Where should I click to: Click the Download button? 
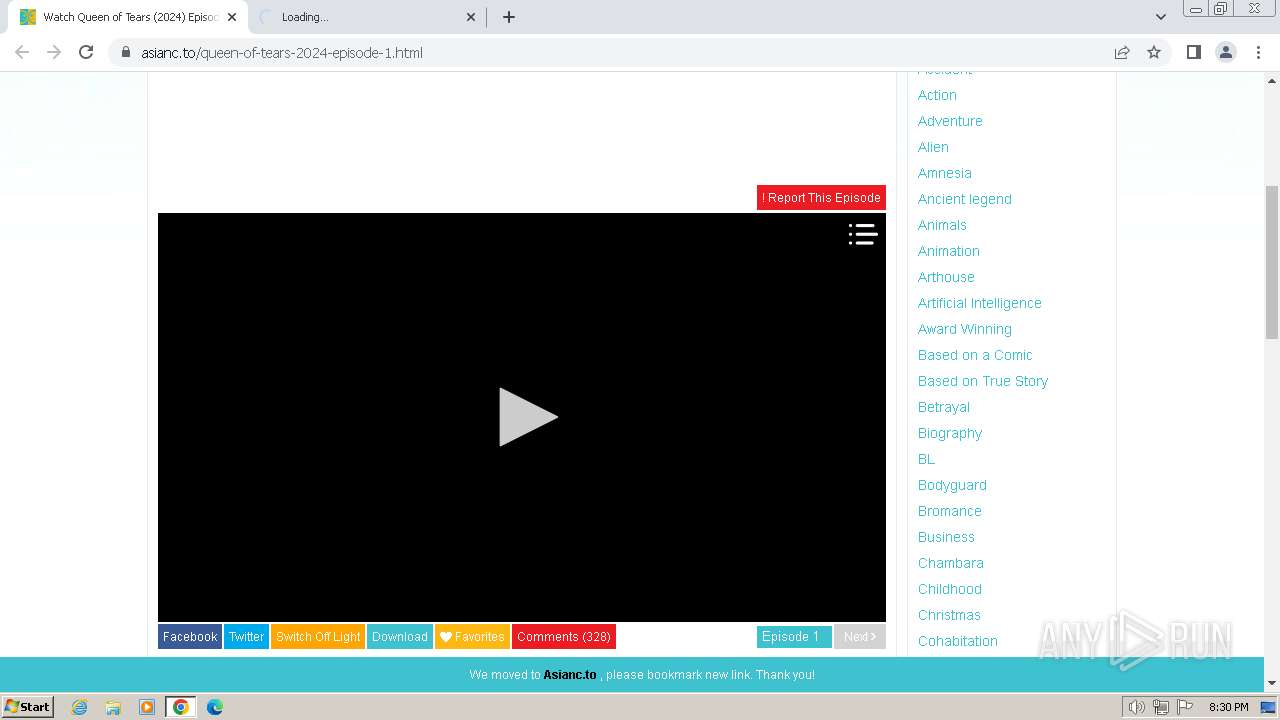[x=400, y=637]
